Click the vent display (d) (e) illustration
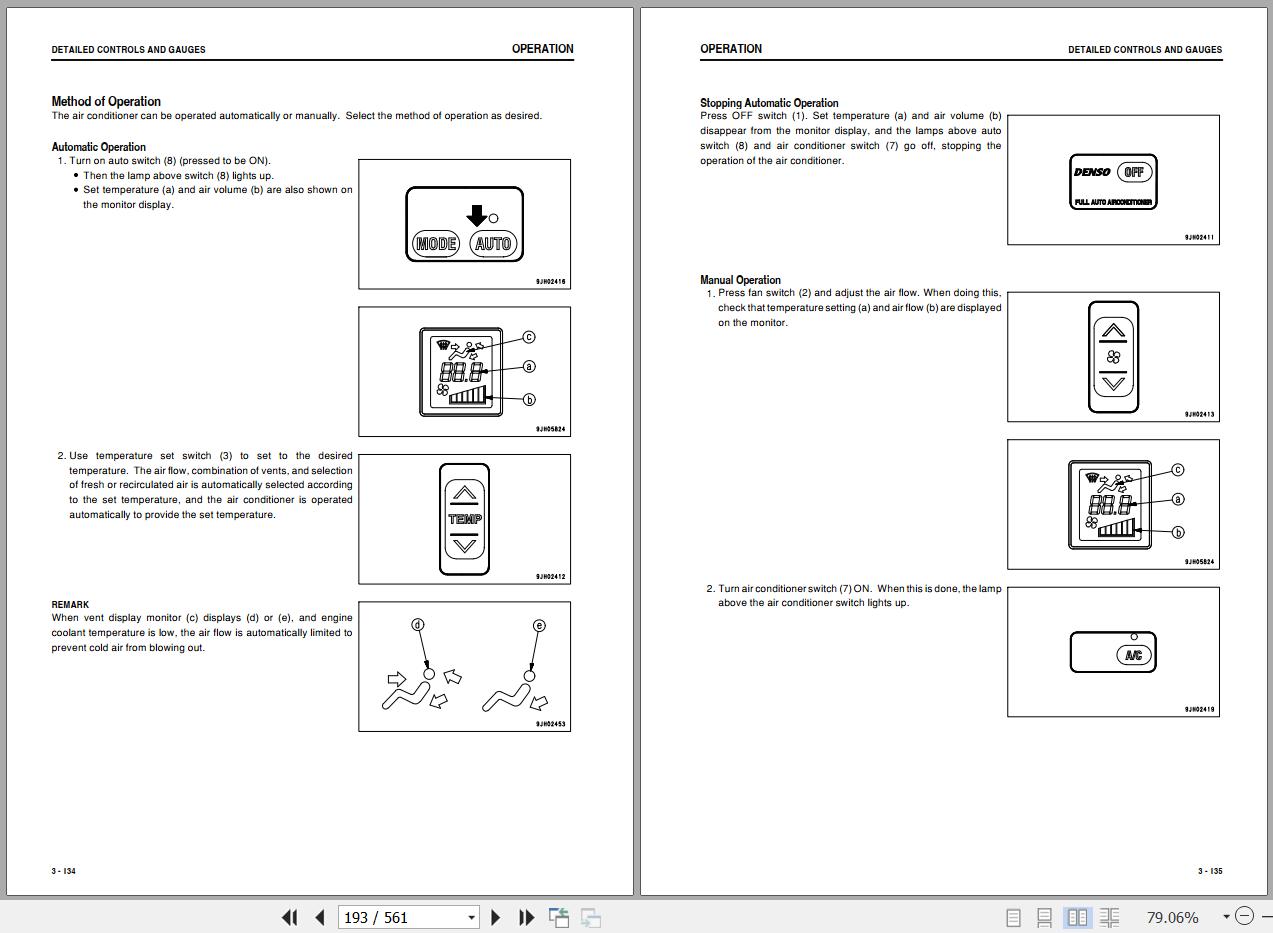This screenshot has width=1273, height=933. 465,666
